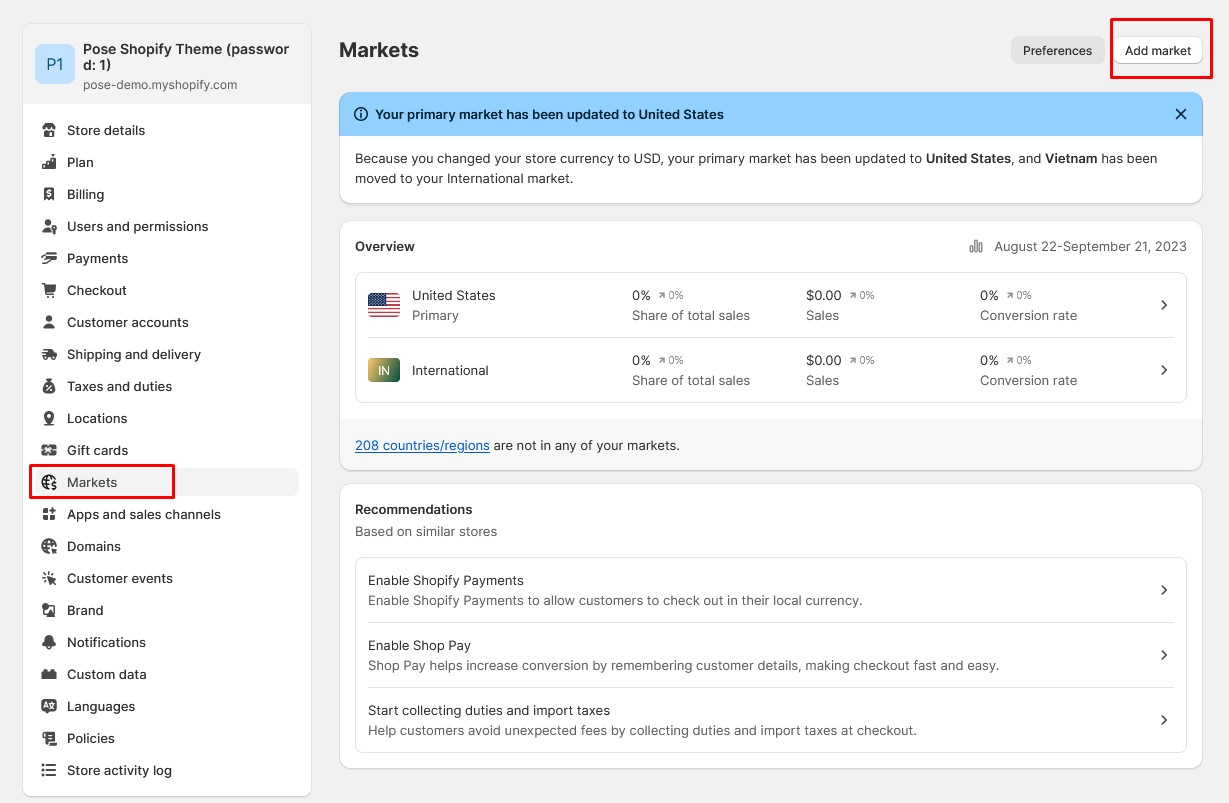Screen dimensions: 1229x803
Task: Click the Add market button
Action: [1158, 50]
